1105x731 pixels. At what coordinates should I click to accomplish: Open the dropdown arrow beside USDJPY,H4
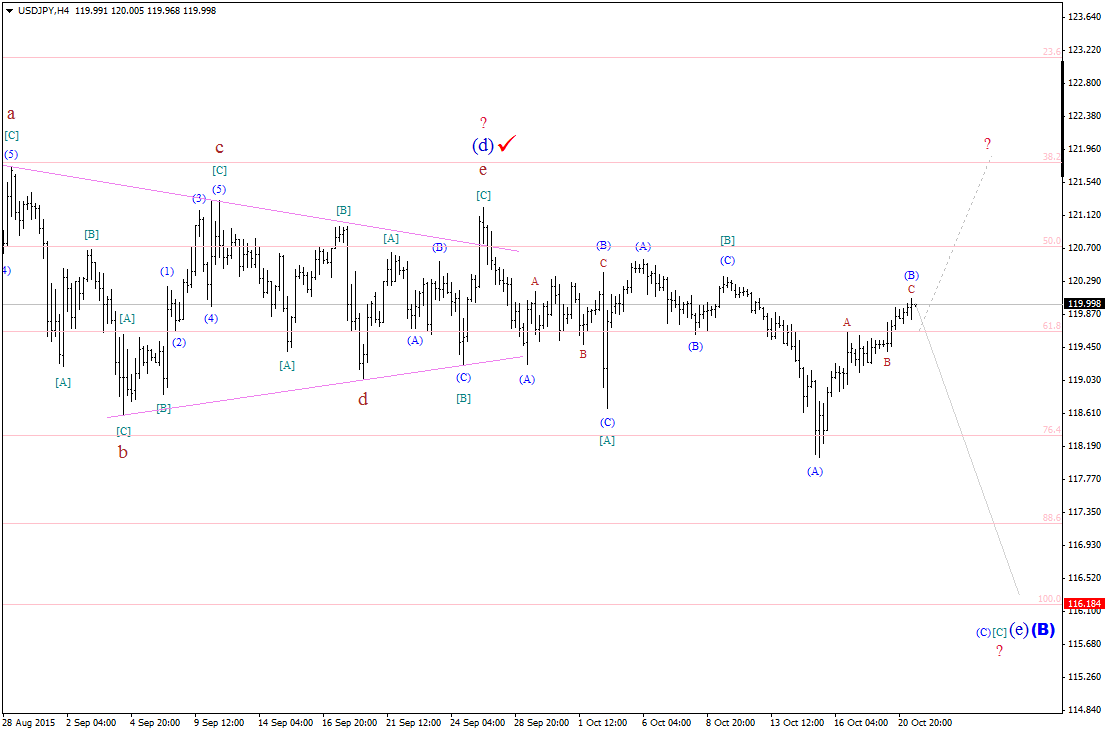pyautogui.click(x=8, y=11)
